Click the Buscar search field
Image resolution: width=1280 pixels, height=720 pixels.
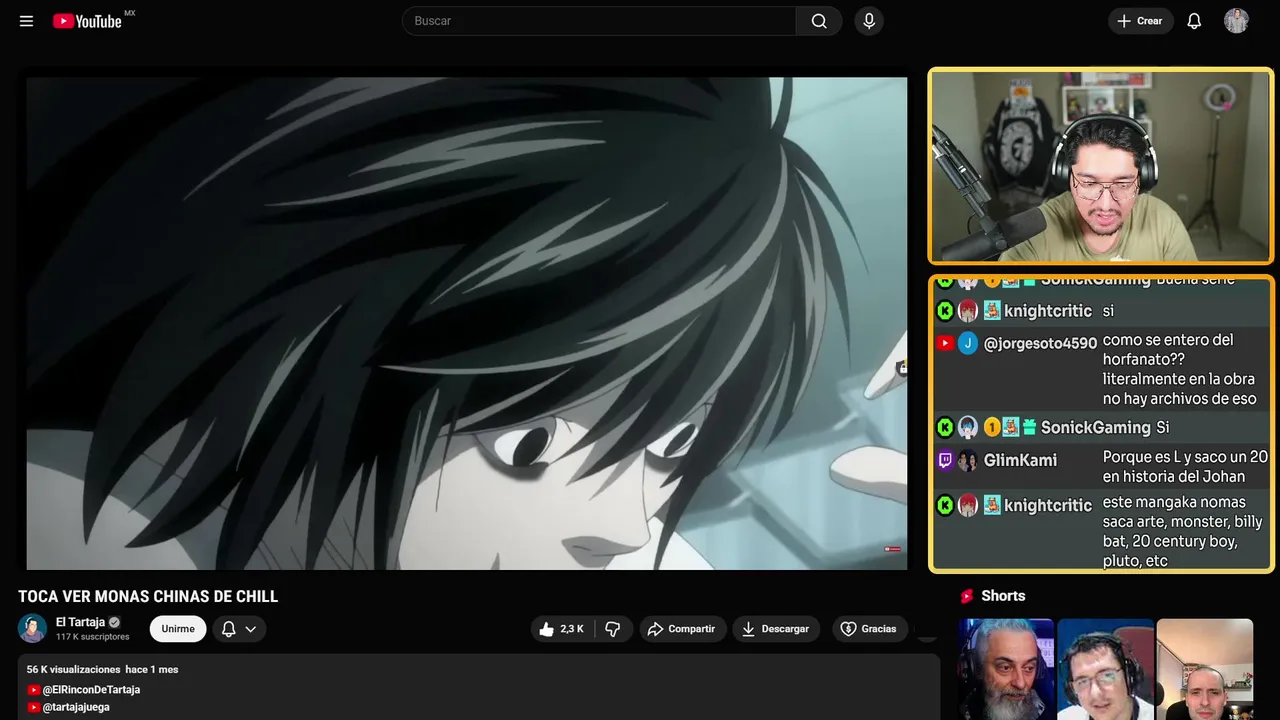599,21
